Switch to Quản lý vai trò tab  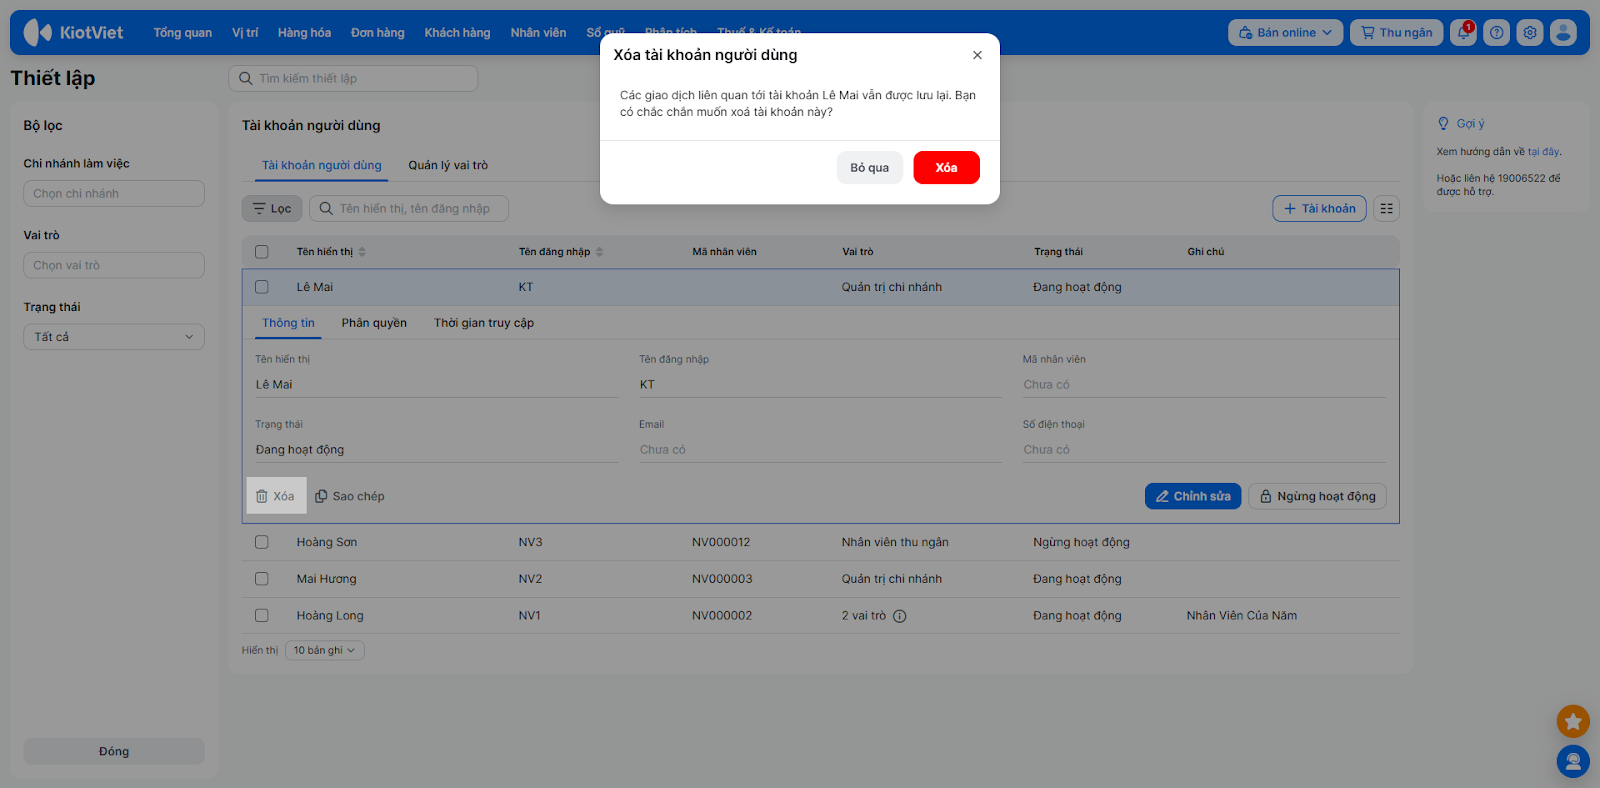point(448,166)
